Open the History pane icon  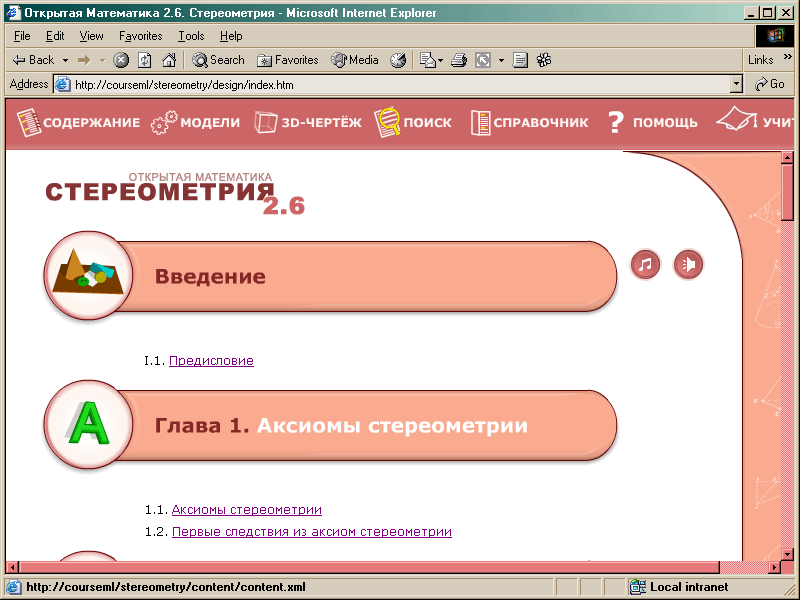coord(398,60)
